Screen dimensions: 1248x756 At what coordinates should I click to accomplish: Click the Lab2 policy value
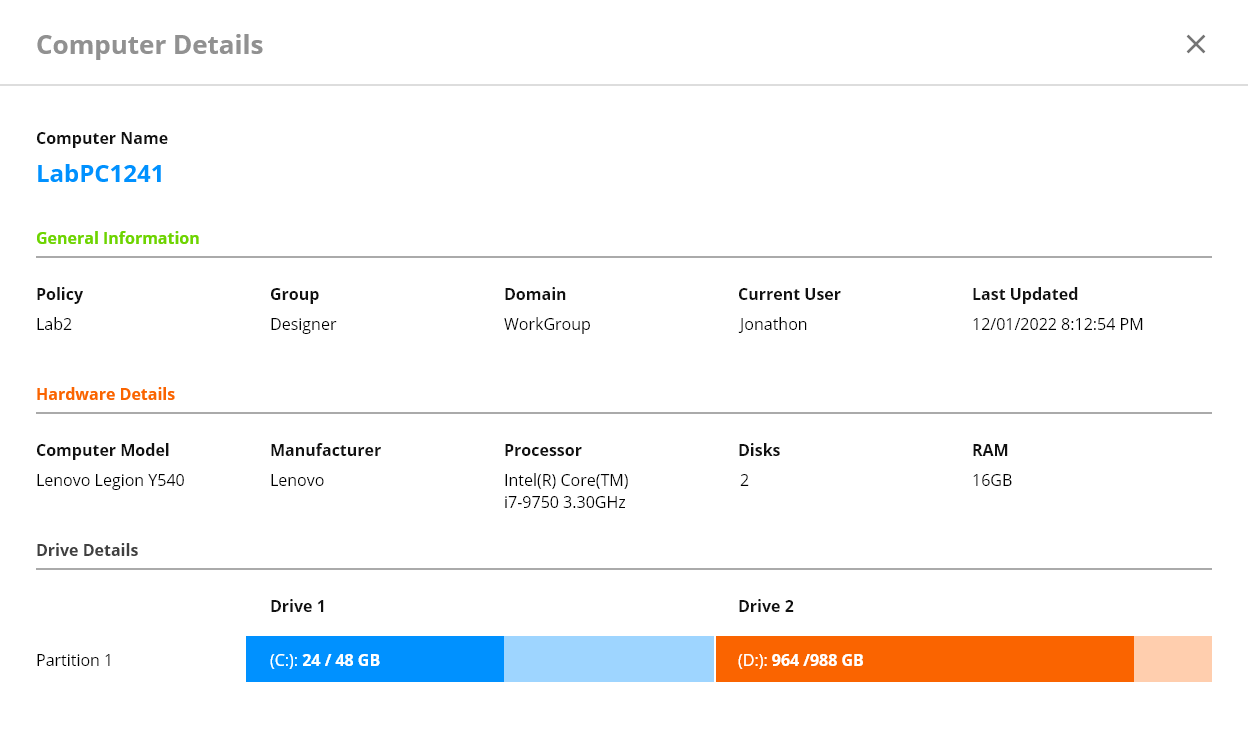tap(53, 324)
